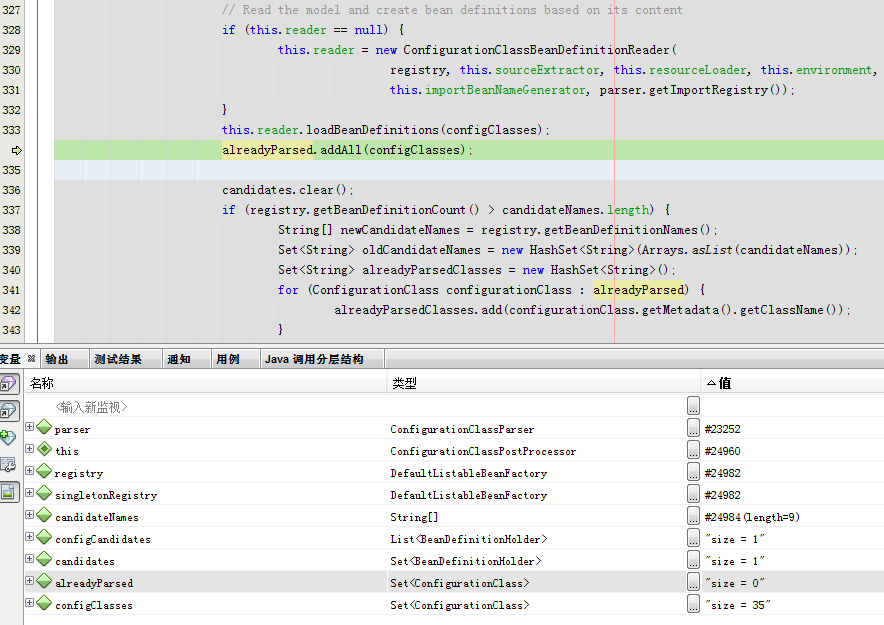Screen dimensions: 884x625
Task: Sort by the 类型 column header
Action: (x=544, y=383)
